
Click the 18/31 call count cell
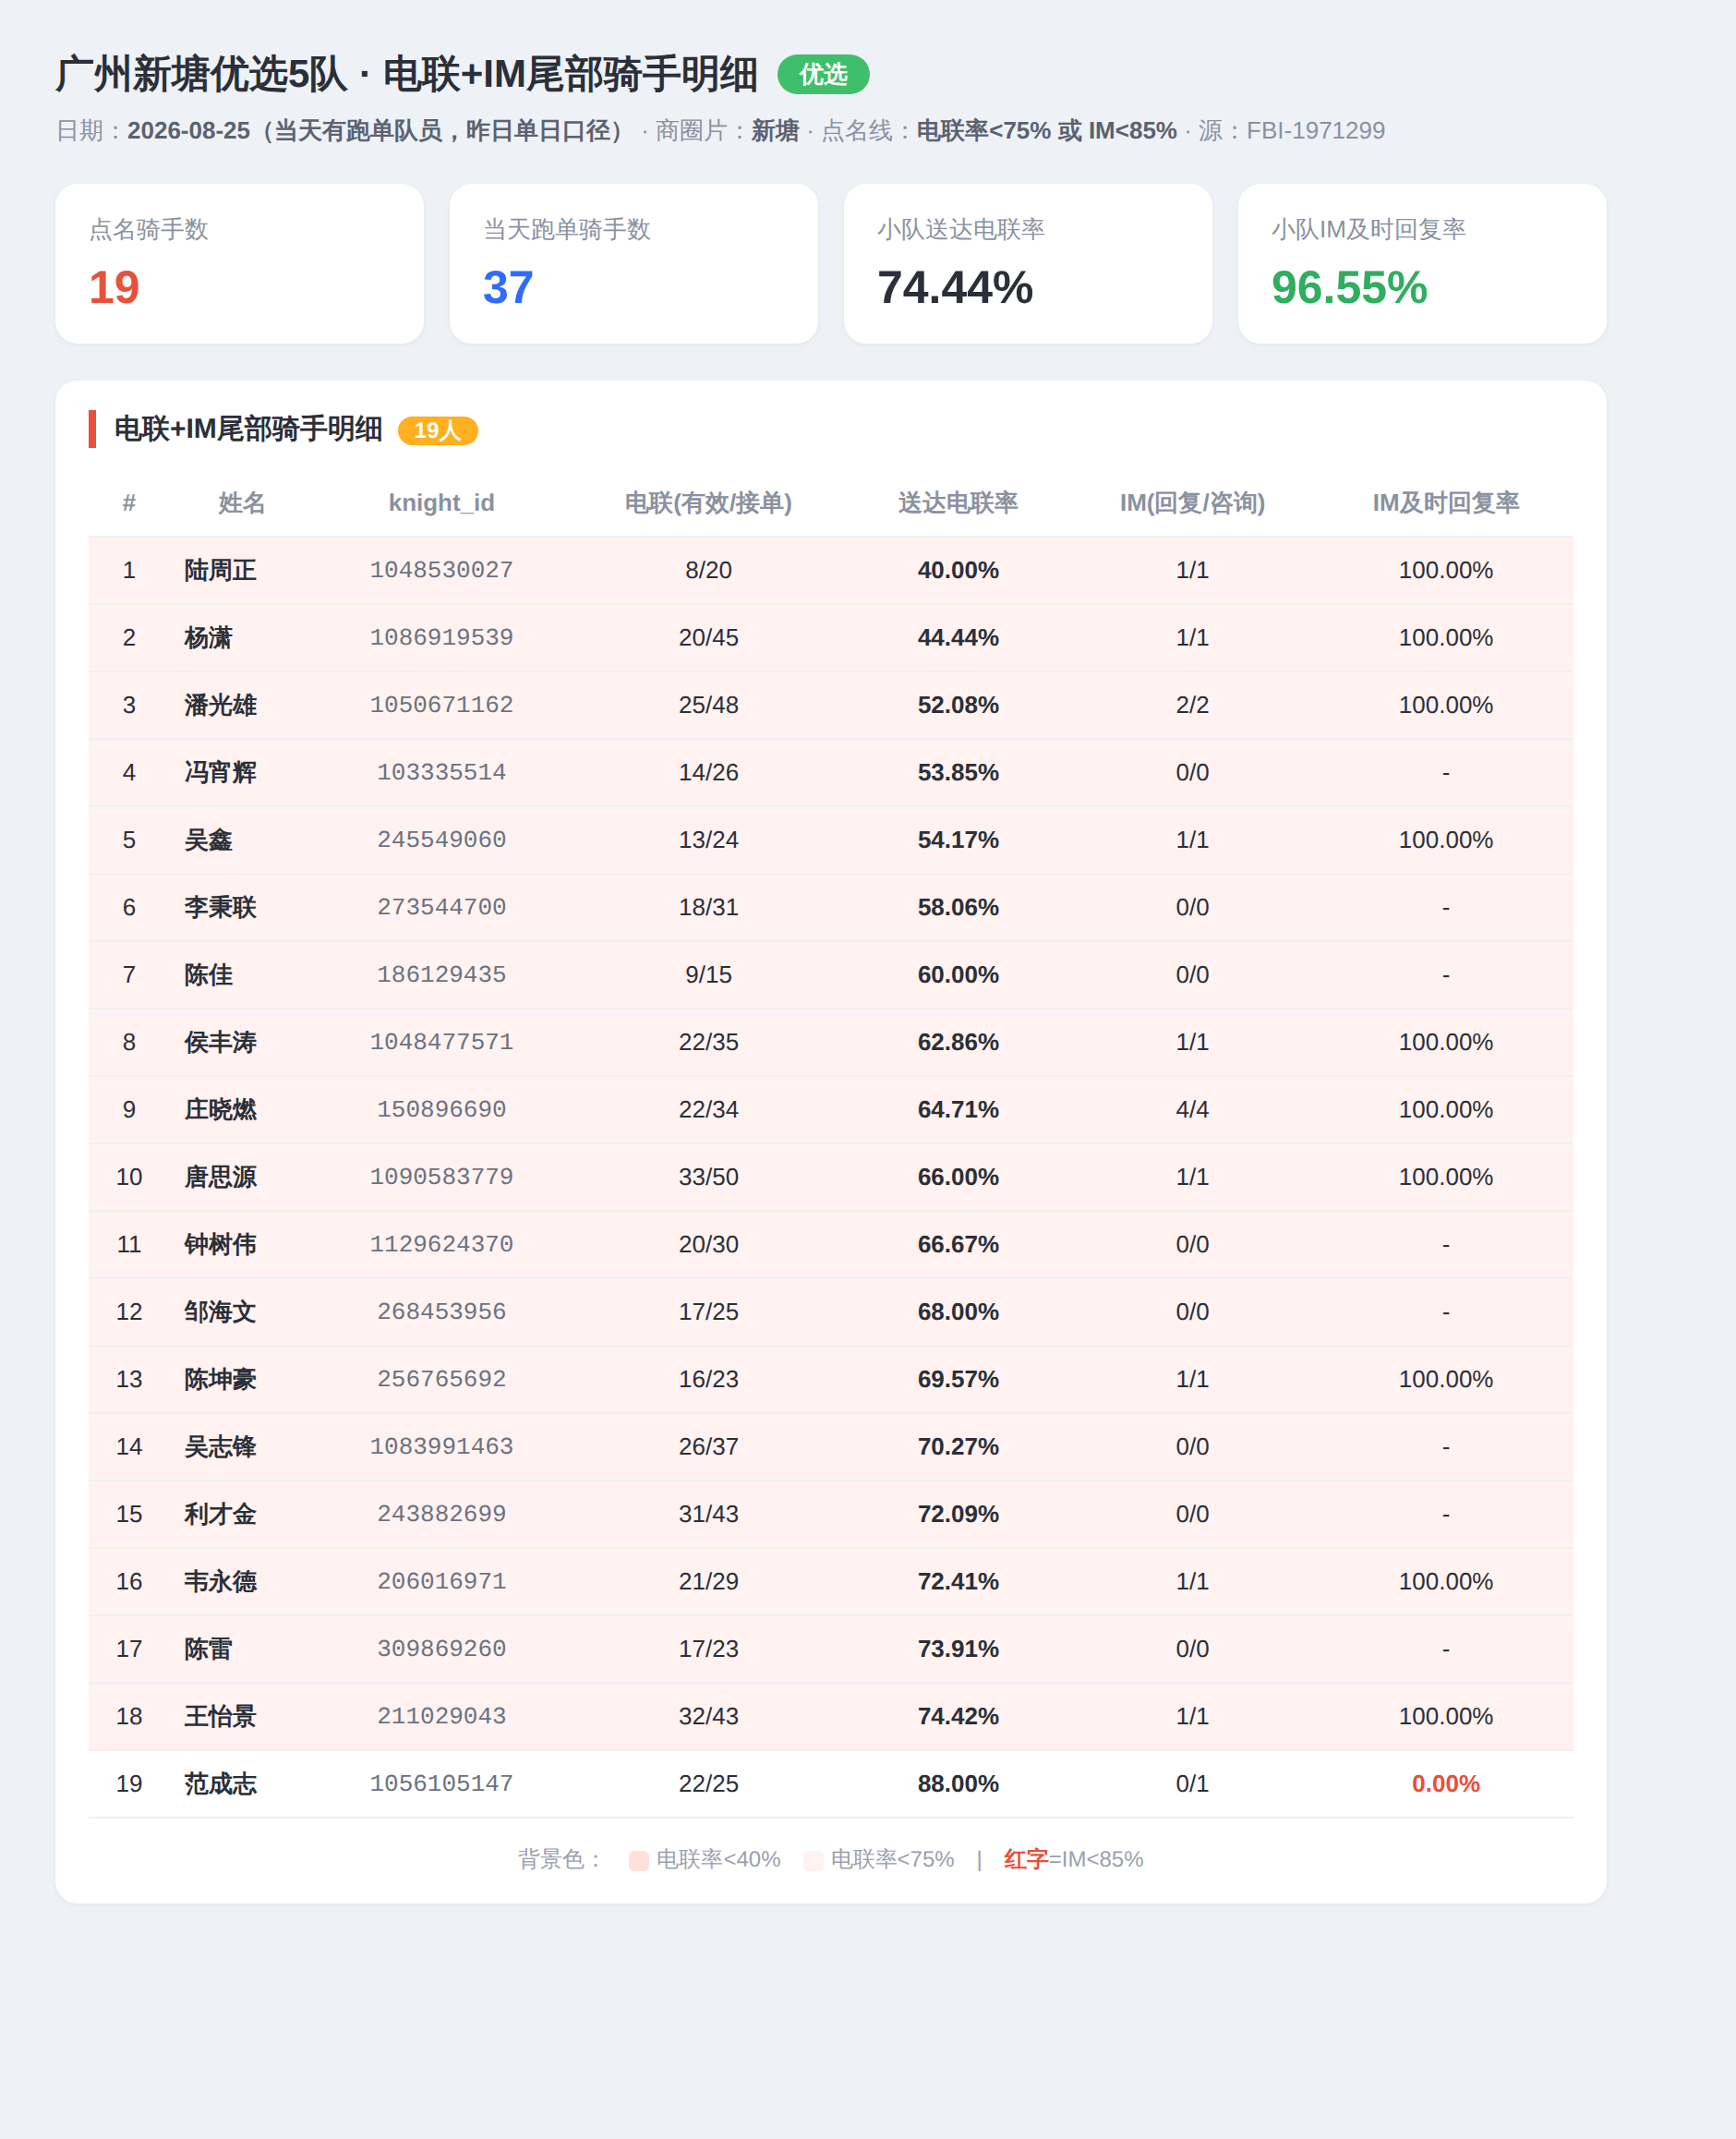click(708, 907)
